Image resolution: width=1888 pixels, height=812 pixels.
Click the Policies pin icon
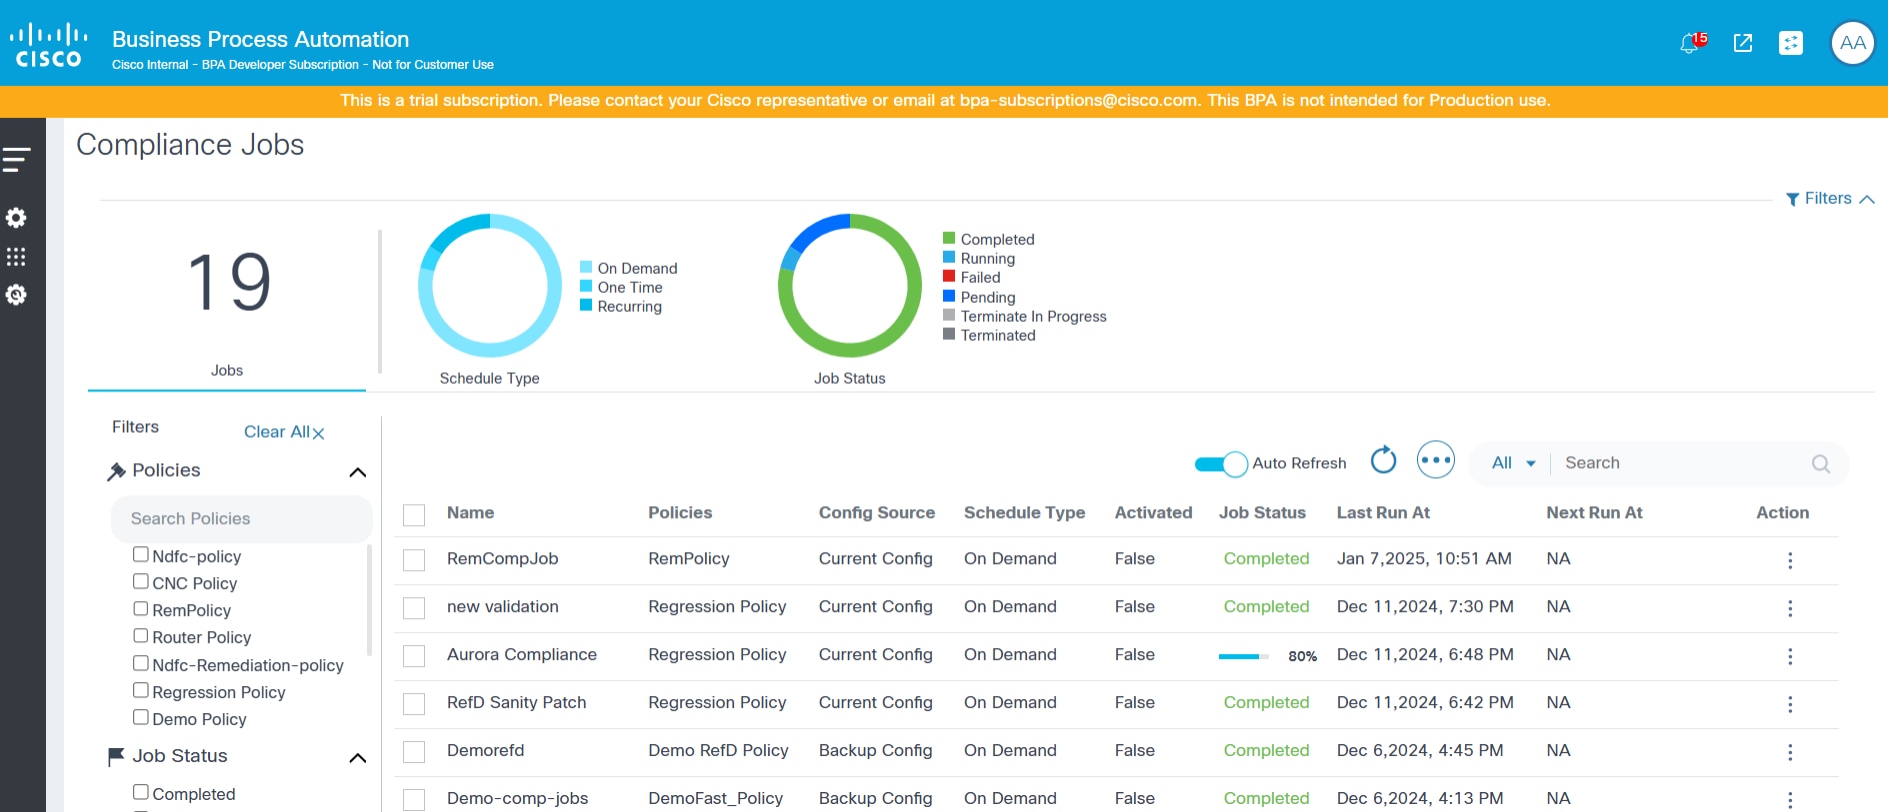117,471
